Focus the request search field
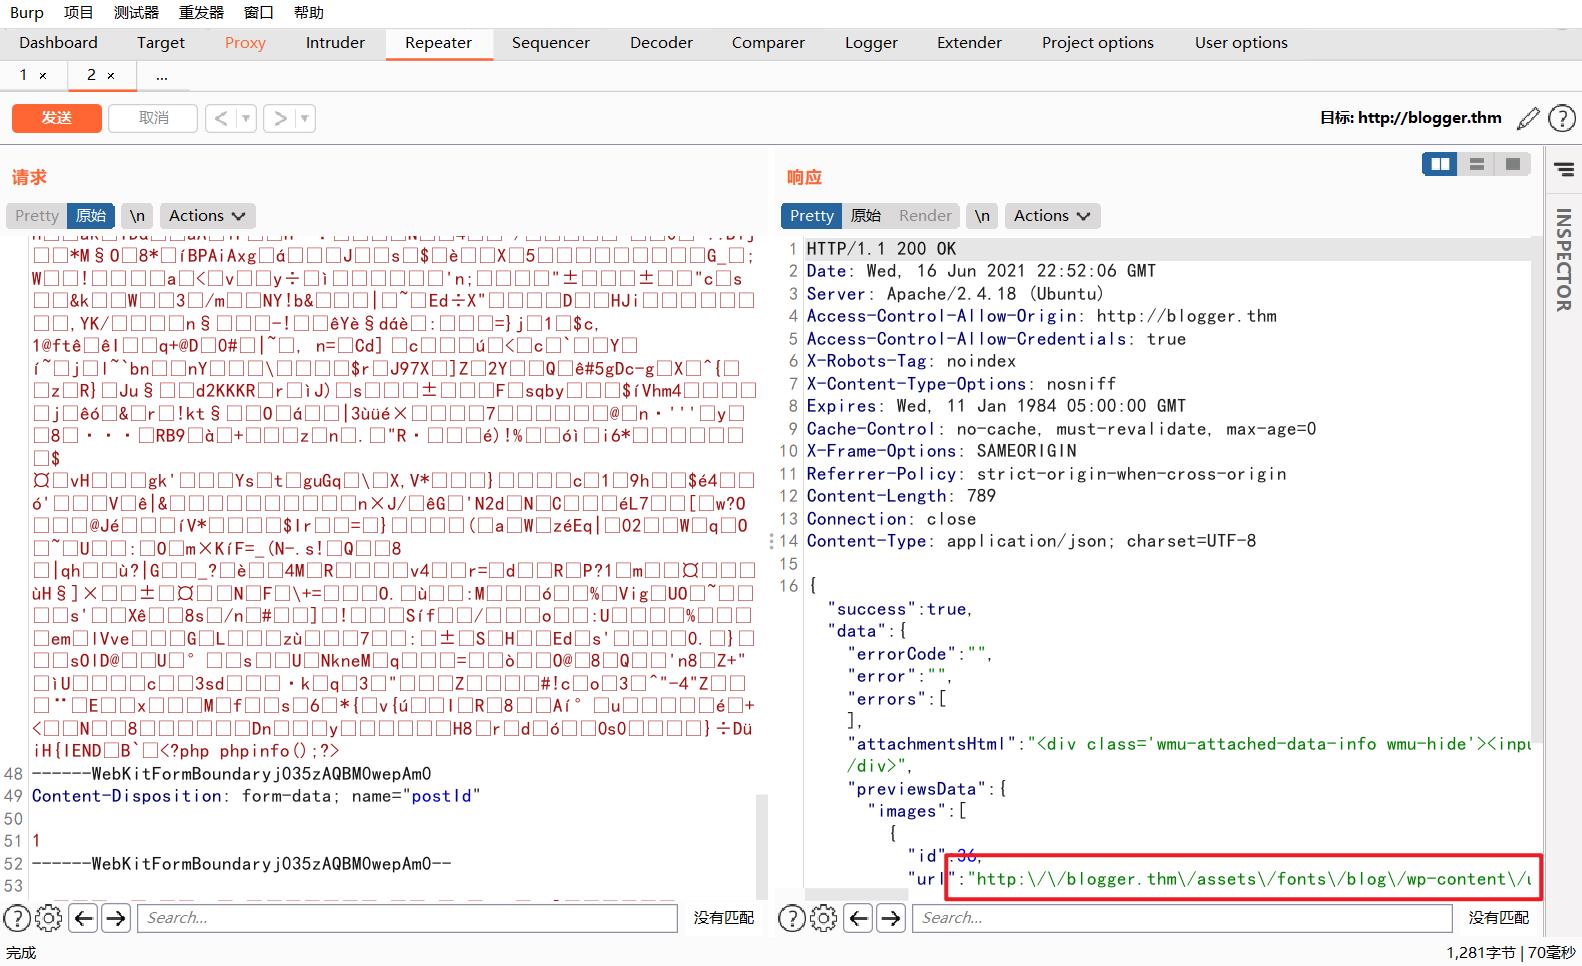 pos(407,918)
